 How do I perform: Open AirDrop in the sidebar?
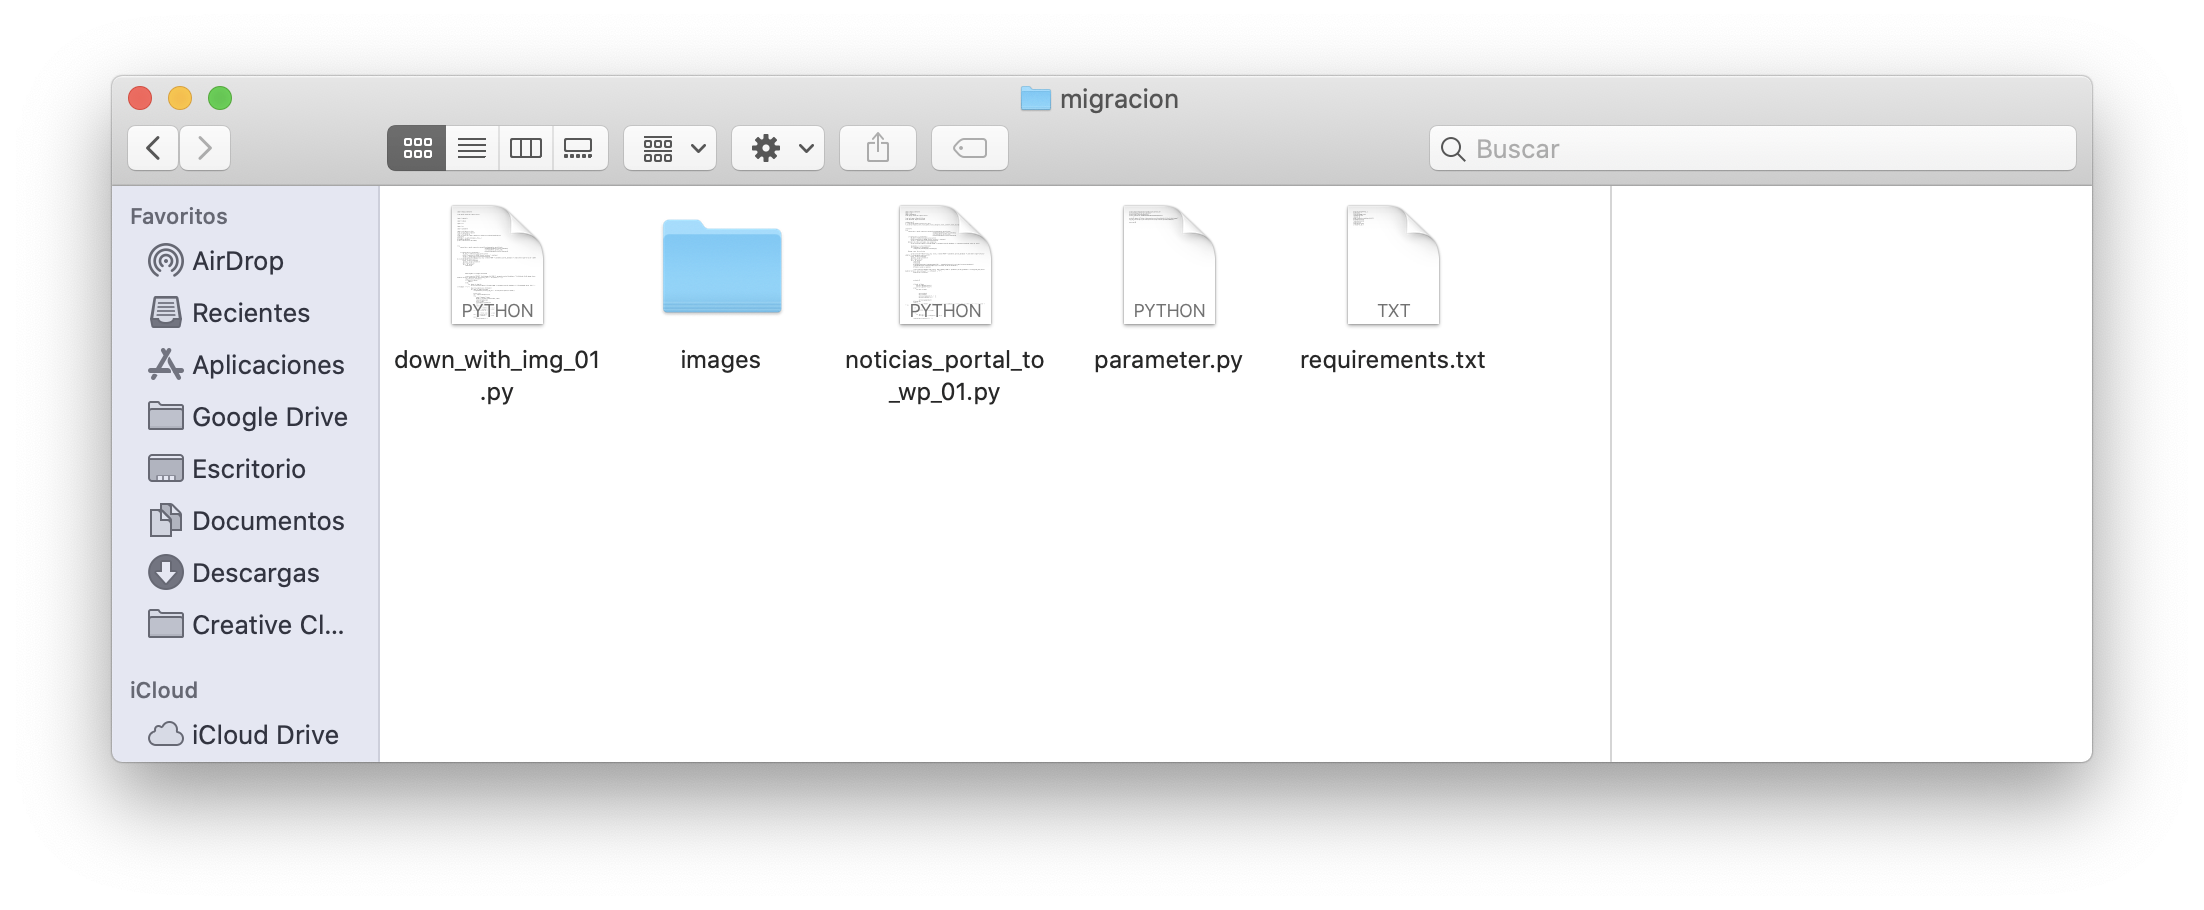pos(237,261)
